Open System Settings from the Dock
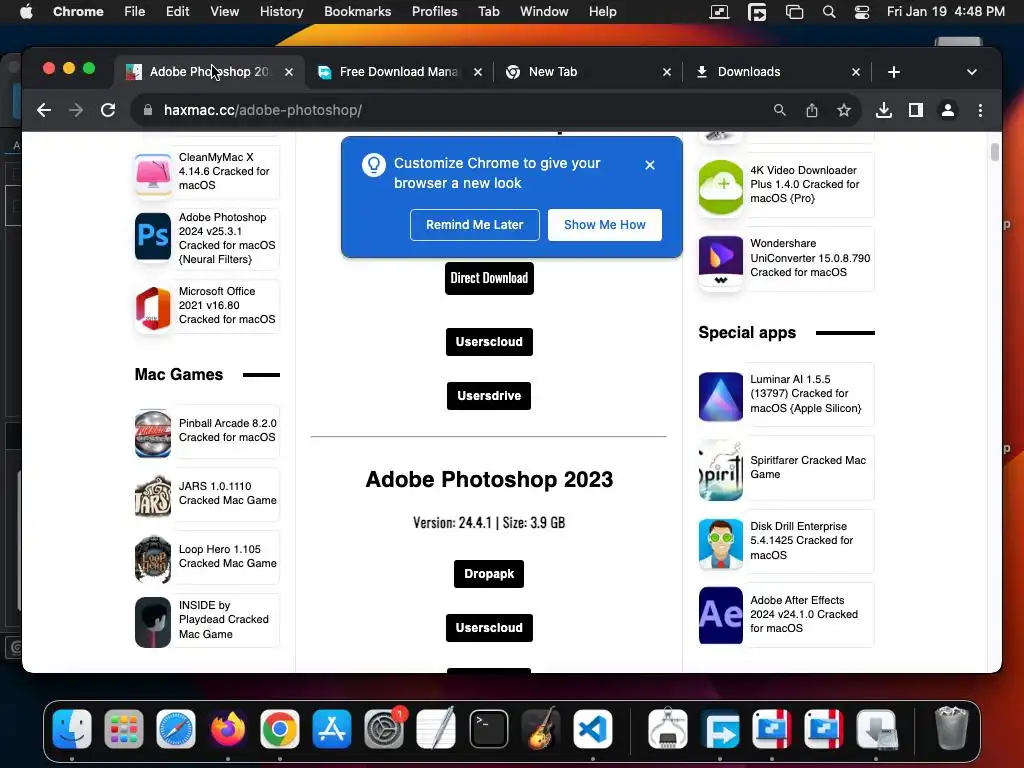The image size is (1024, 768). pos(384,729)
